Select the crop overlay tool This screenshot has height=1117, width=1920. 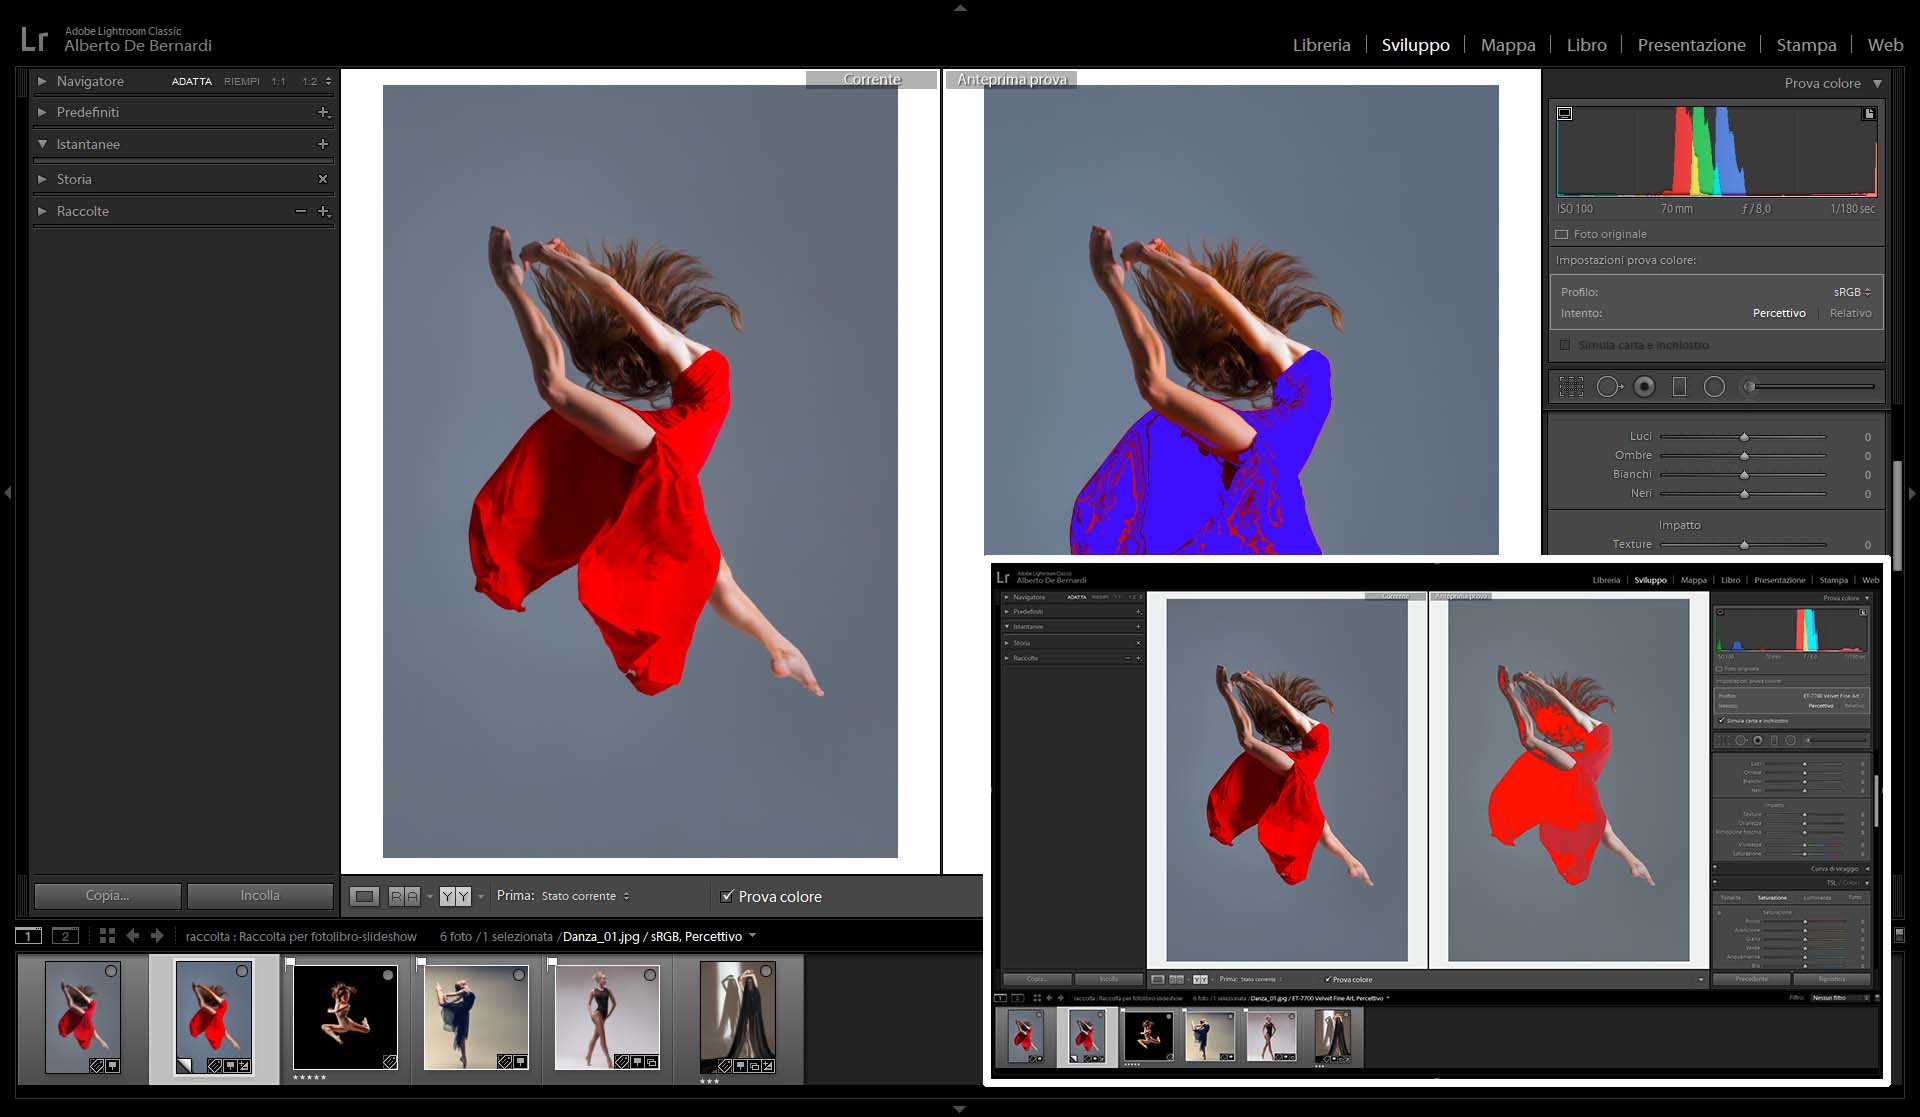[1571, 387]
